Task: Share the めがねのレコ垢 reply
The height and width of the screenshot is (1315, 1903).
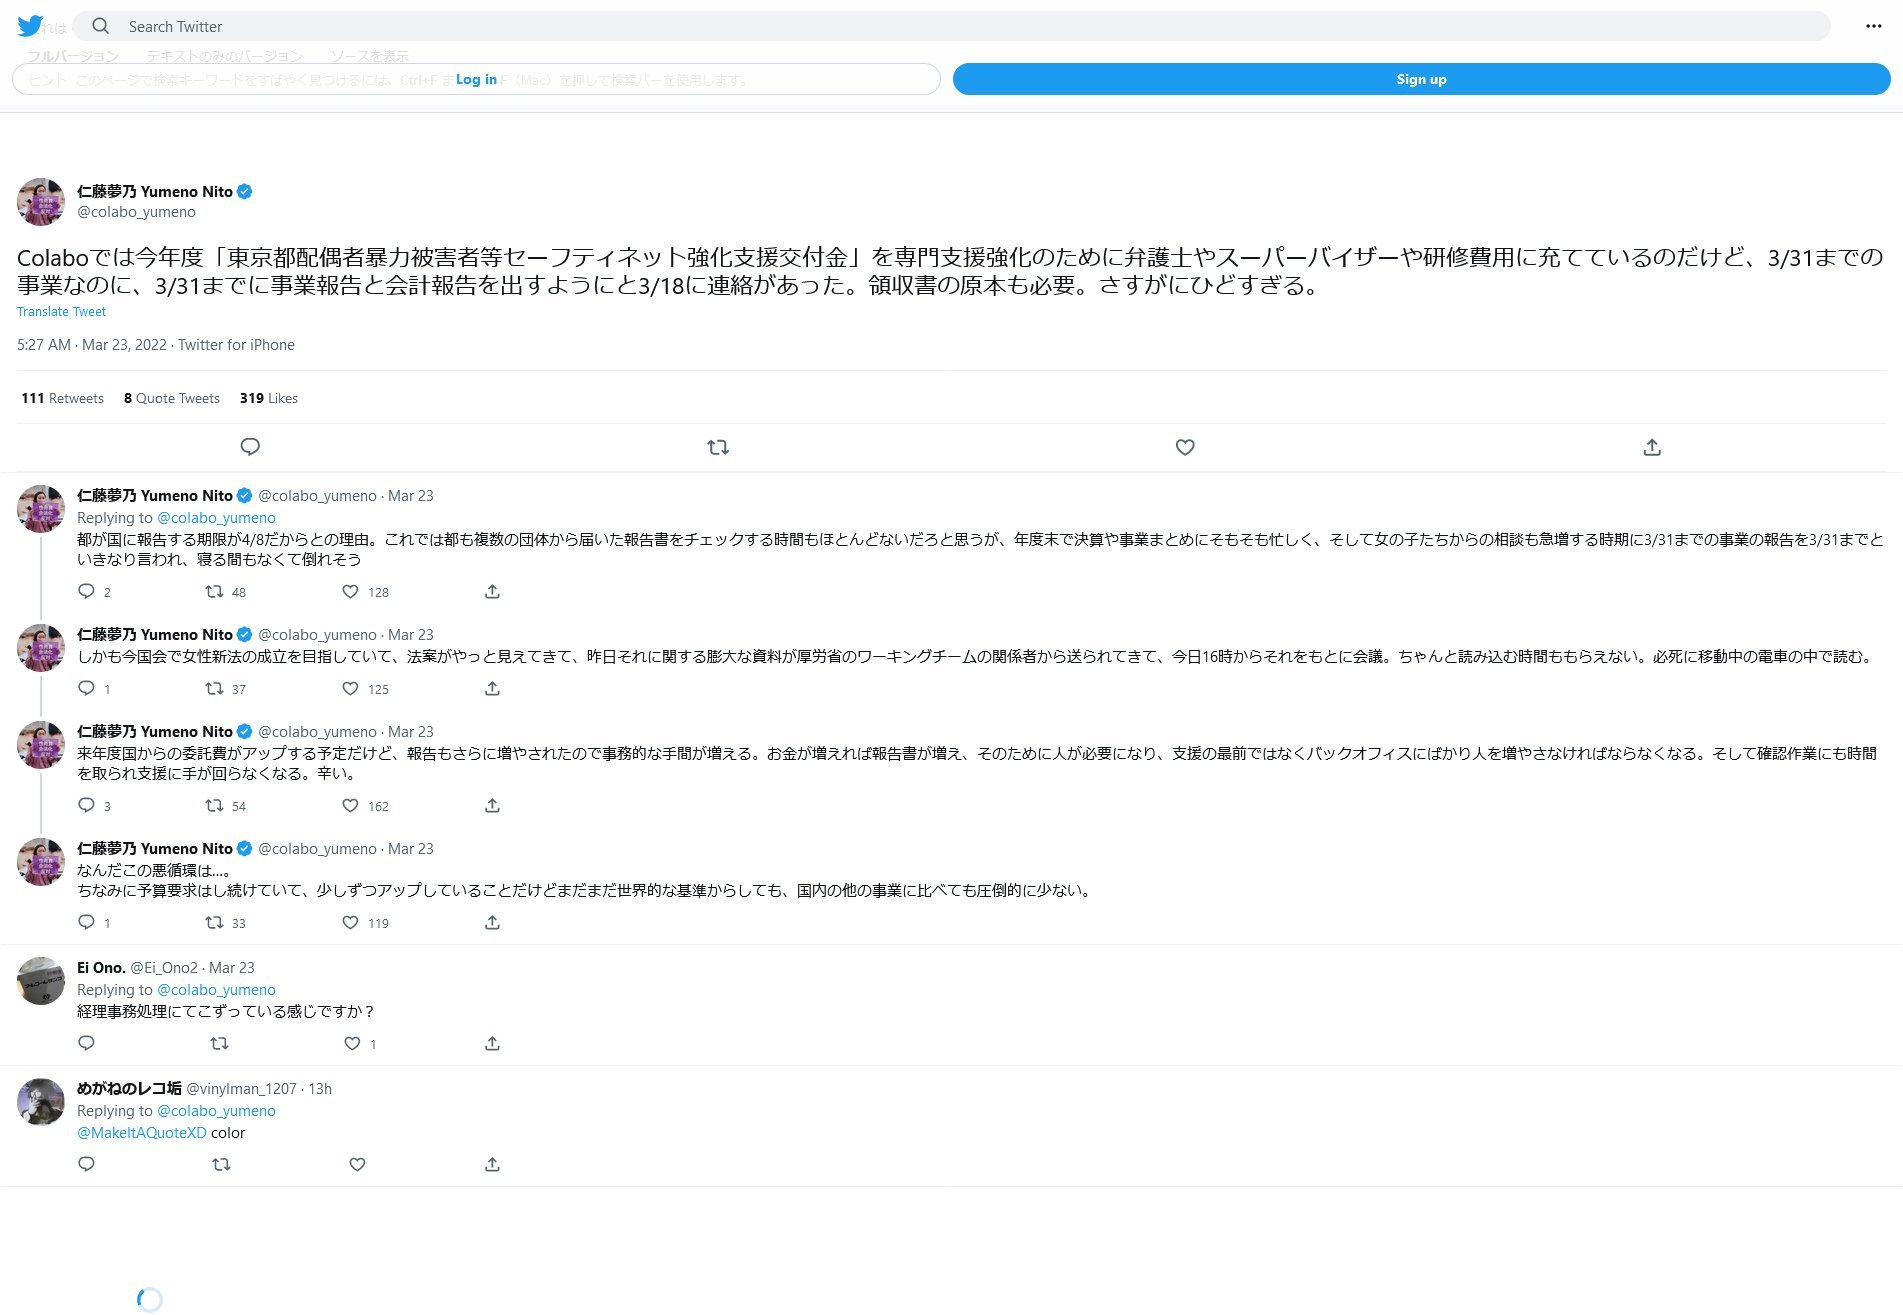Action: 492,1165
